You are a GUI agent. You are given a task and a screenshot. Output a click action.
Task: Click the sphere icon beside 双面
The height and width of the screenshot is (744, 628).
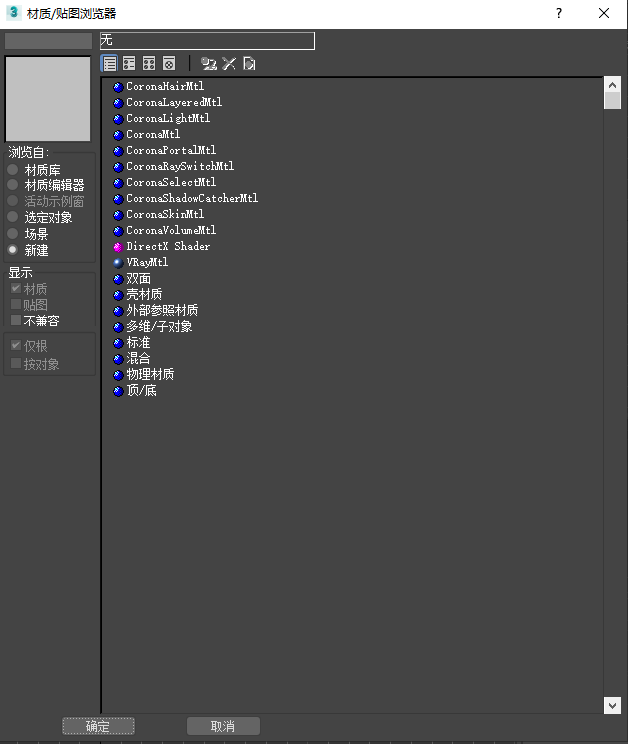pos(119,279)
